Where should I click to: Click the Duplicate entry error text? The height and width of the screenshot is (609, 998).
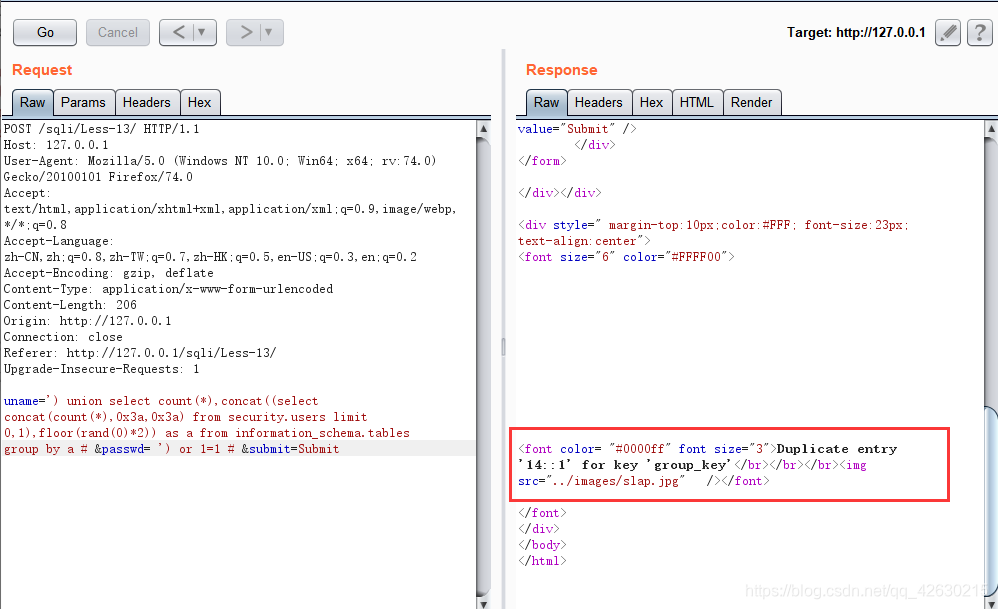(707, 457)
